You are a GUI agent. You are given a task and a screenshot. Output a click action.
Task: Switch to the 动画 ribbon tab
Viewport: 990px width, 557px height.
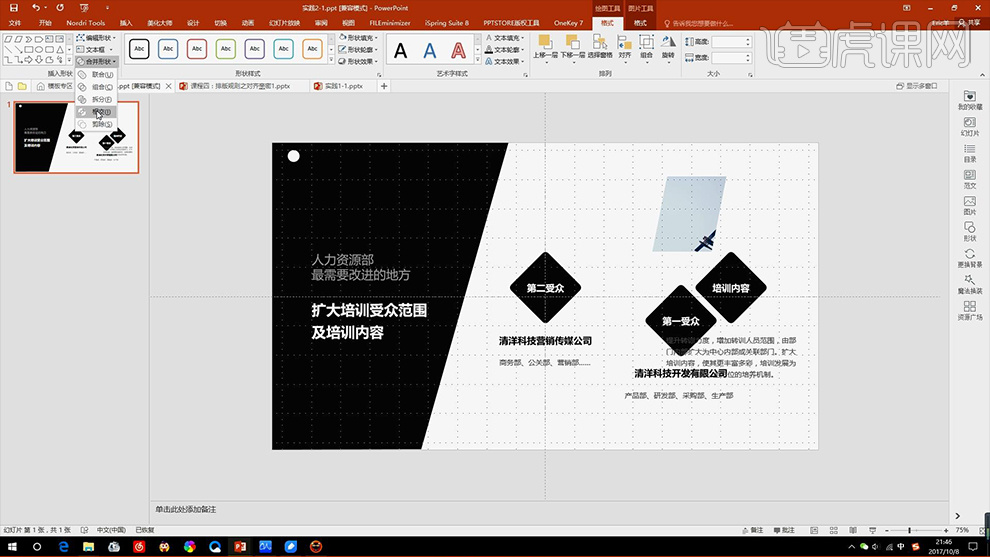click(247, 22)
